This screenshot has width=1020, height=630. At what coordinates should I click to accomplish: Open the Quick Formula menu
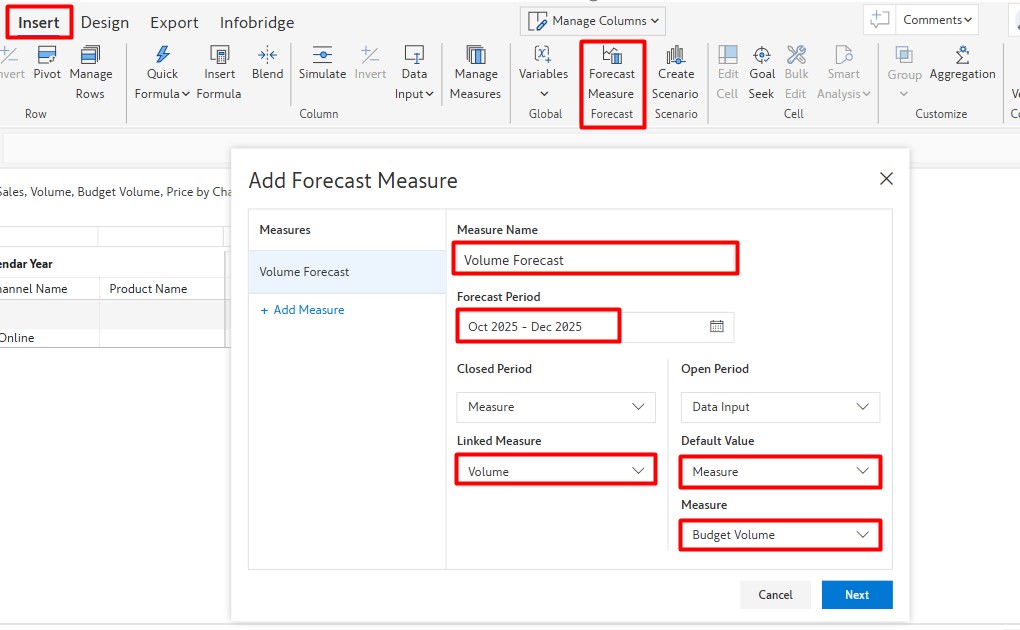click(x=162, y=73)
